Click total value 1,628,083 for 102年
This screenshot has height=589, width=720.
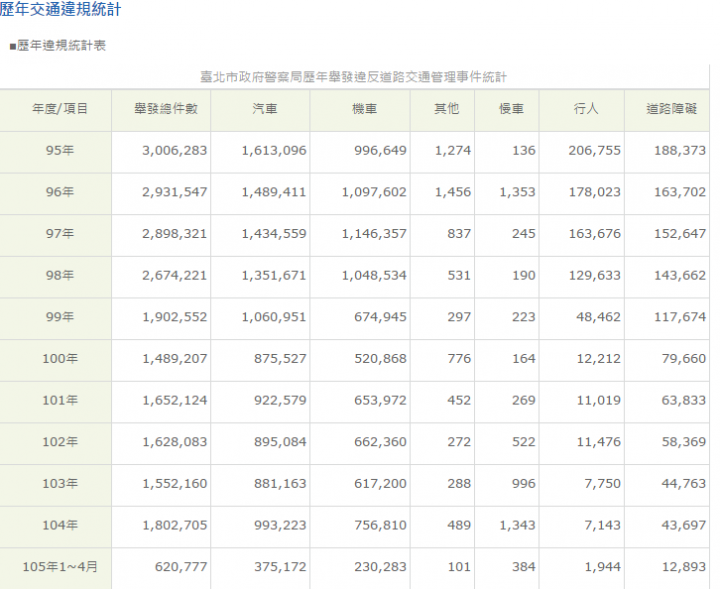pos(174,442)
